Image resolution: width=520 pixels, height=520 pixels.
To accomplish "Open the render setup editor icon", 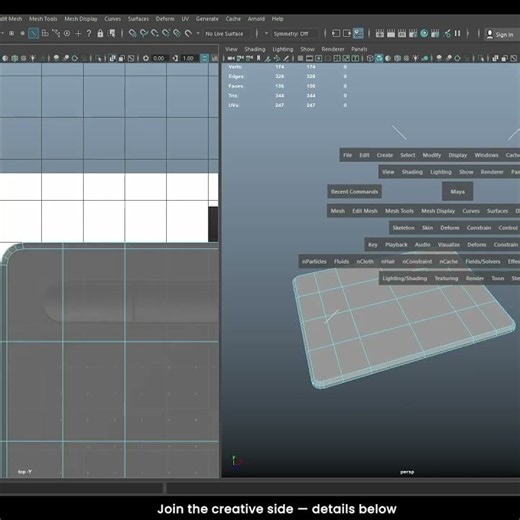I will pos(435,33).
